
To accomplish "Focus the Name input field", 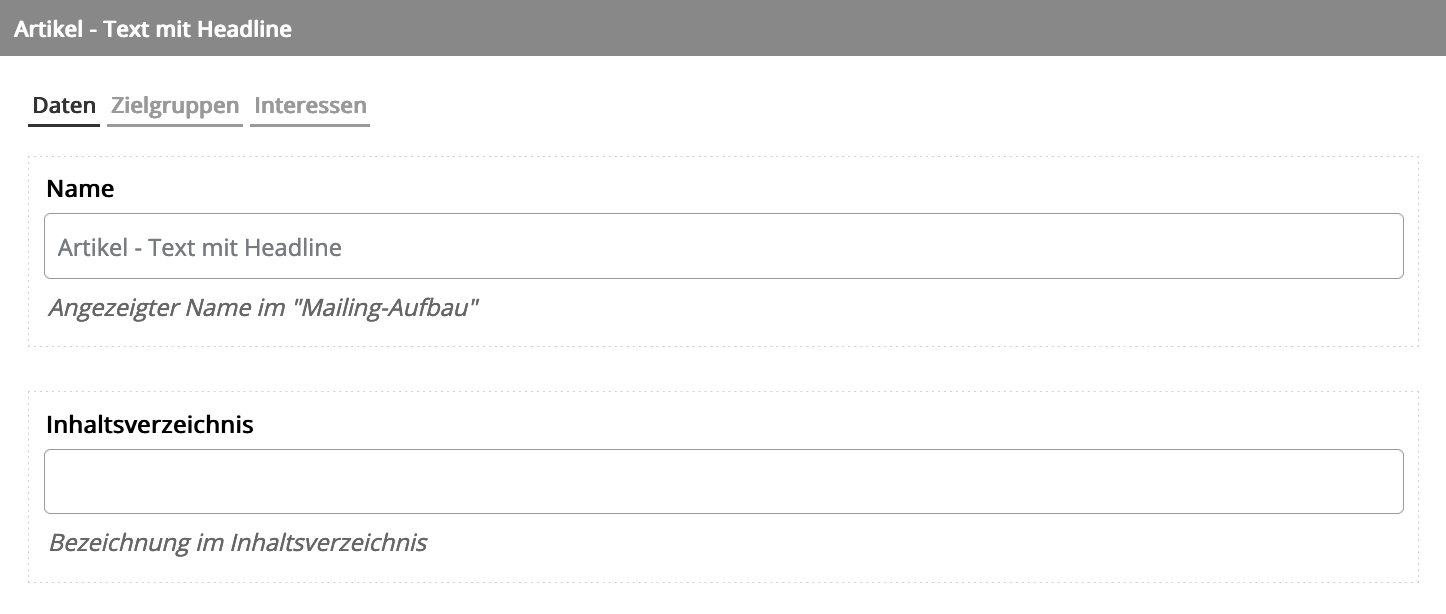I will point(724,246).
